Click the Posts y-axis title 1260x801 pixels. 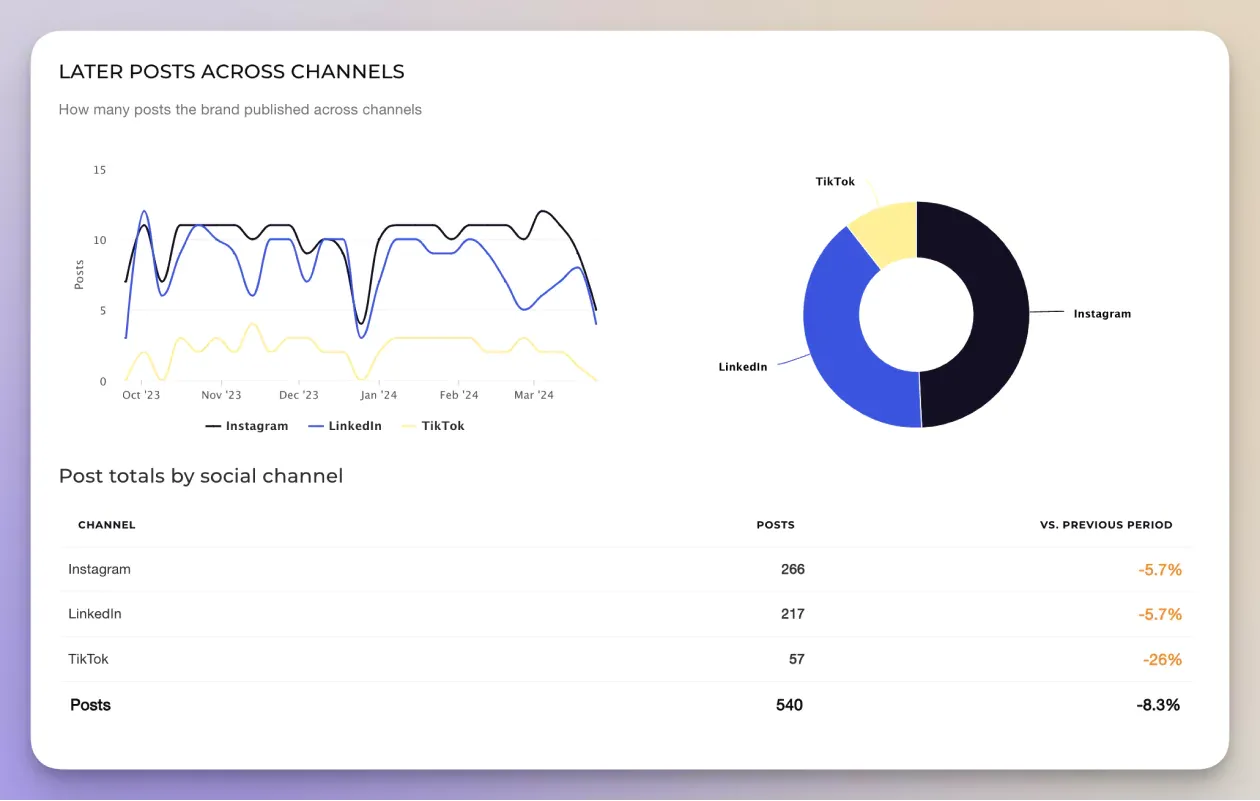click(x=79, y=275)
